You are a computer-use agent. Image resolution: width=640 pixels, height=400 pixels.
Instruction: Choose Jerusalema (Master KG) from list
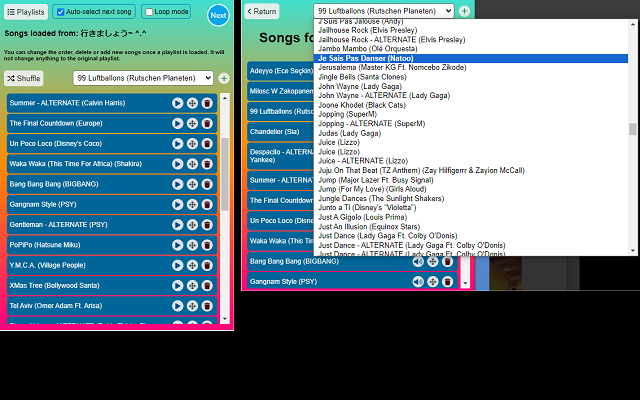pyautogui.click(x=471, y=68)
